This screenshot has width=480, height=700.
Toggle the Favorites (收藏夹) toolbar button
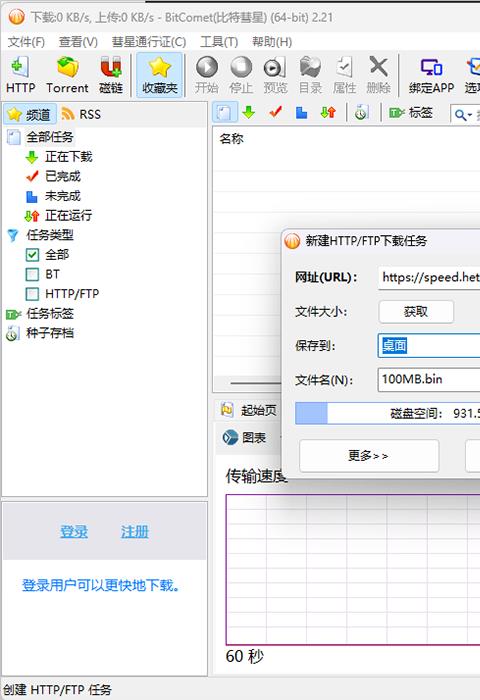click(160, 75)
